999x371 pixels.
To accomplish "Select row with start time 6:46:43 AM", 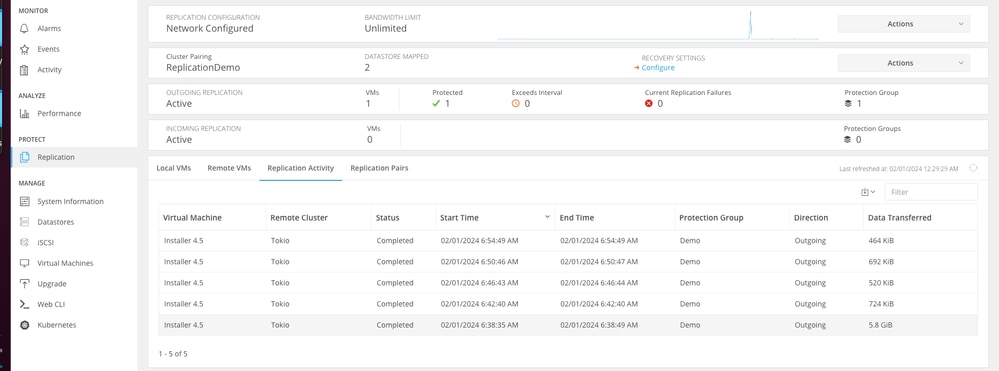I will (568, 283).
